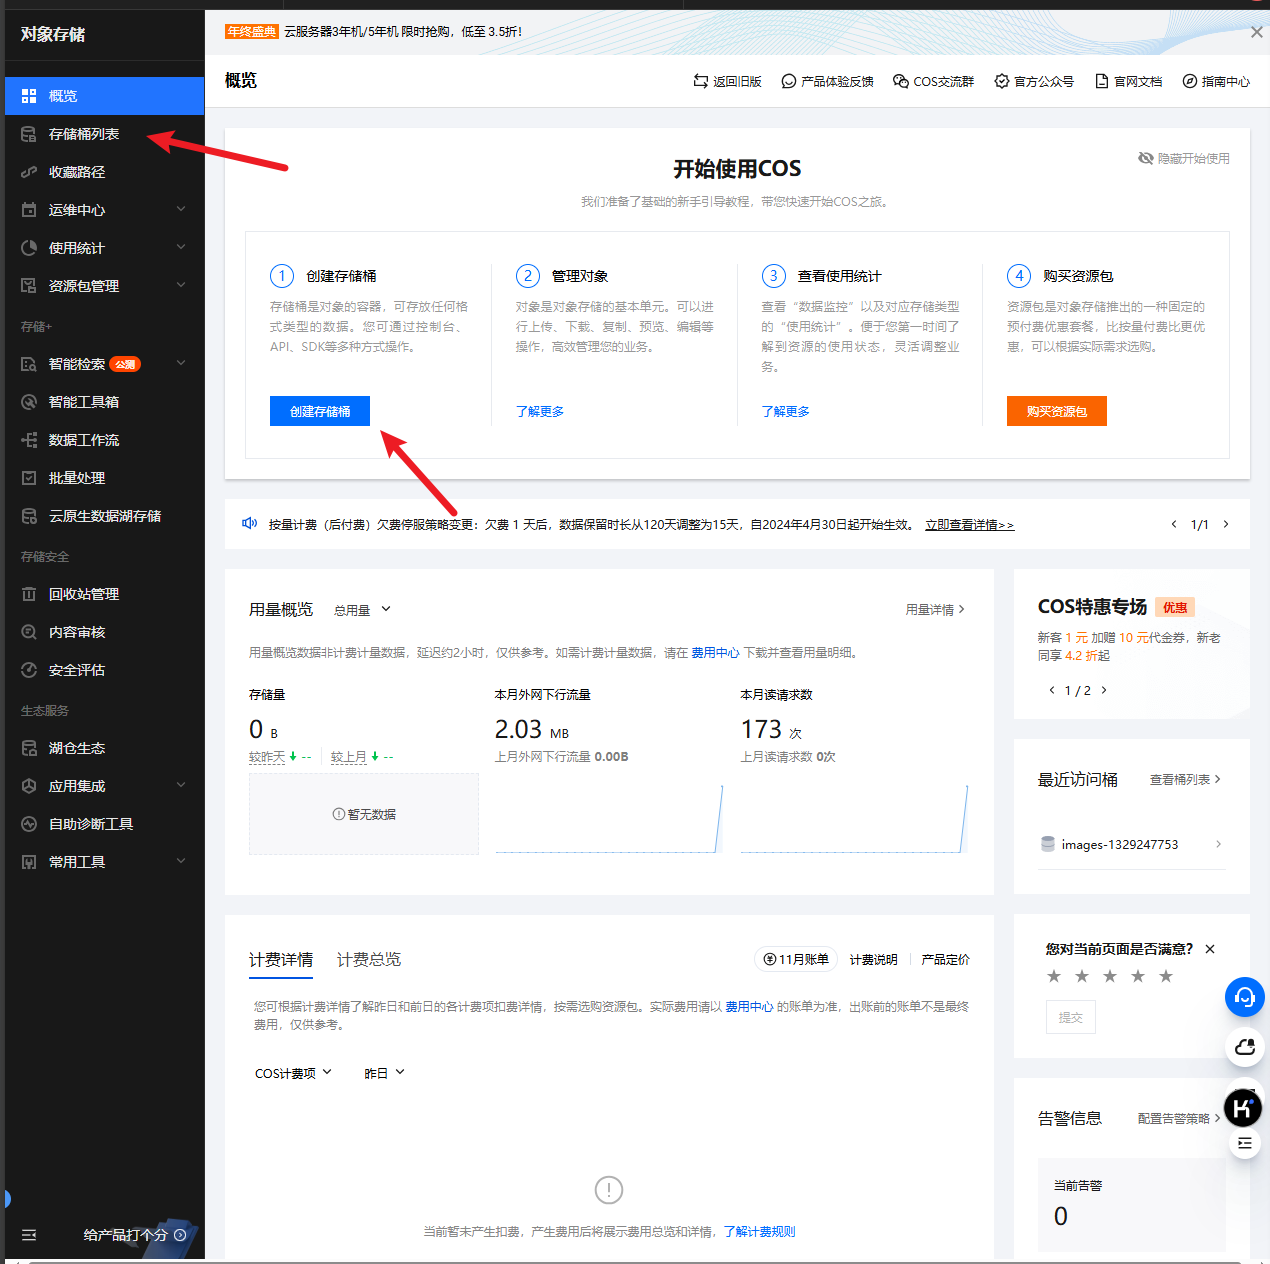Viewport: 1270px width, 1264px height.
Task: Close the promotional top banner
Action: tap(1256, 32)
